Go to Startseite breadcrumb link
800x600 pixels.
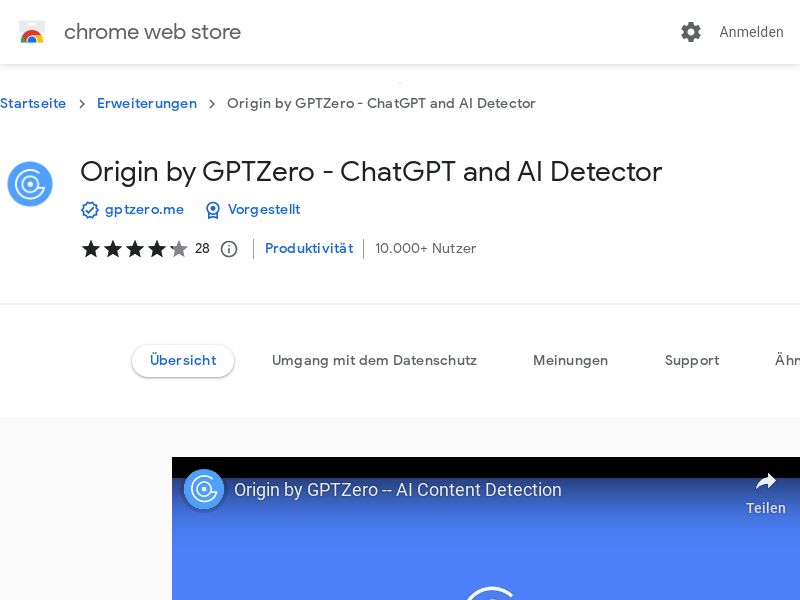coord(33,104)
